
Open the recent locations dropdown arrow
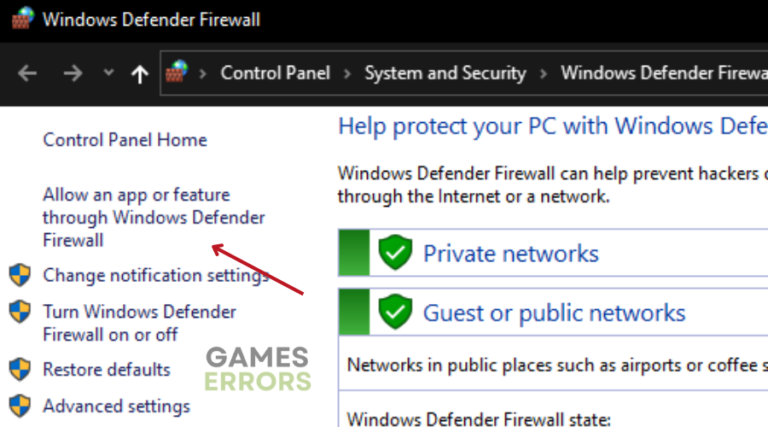tap(108, 73)
